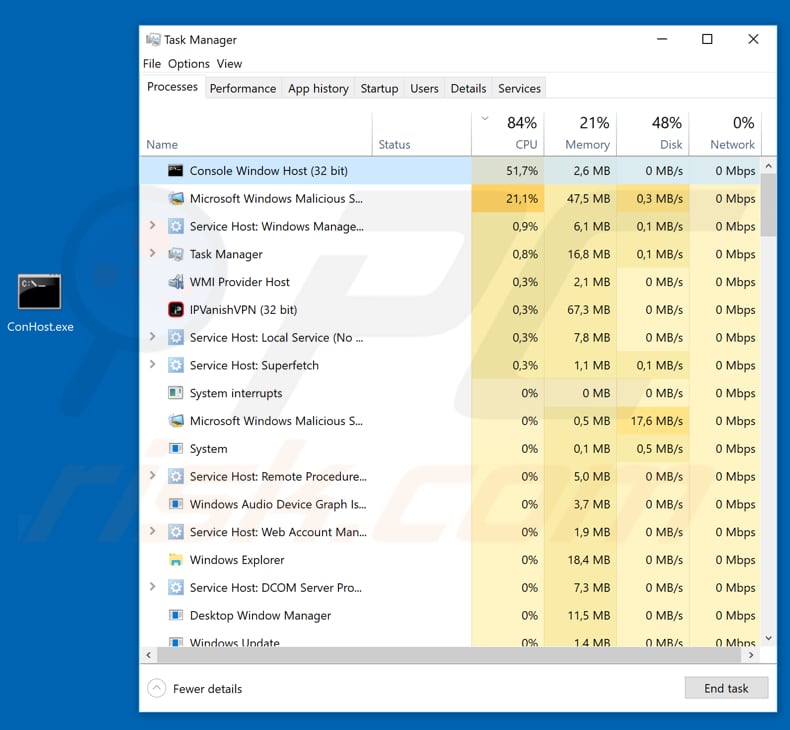Switch to the App history tab
Viewport: 790px width, 730px height.
point(318,89)
